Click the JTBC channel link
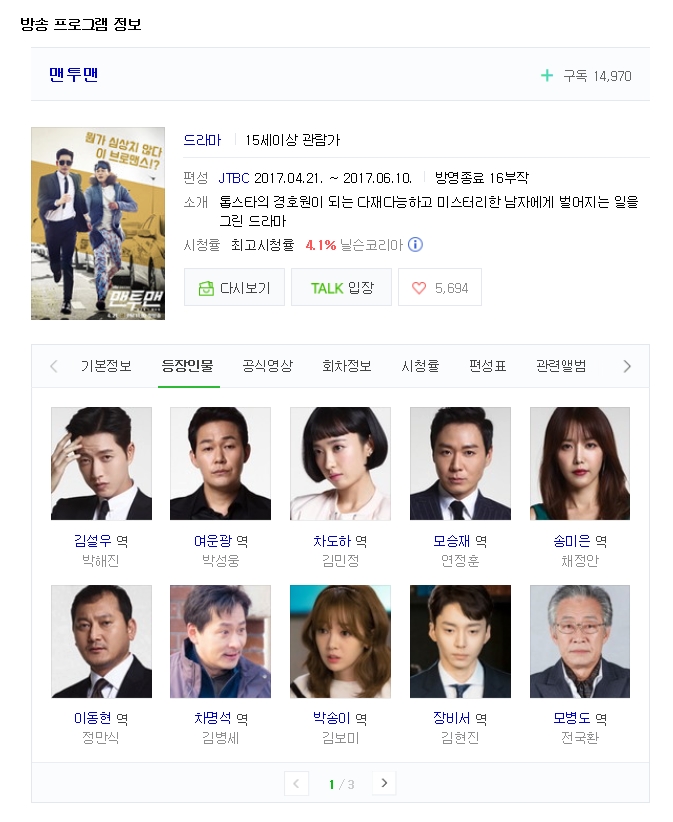Screen dimensions: 673x822 coord(234,178)
